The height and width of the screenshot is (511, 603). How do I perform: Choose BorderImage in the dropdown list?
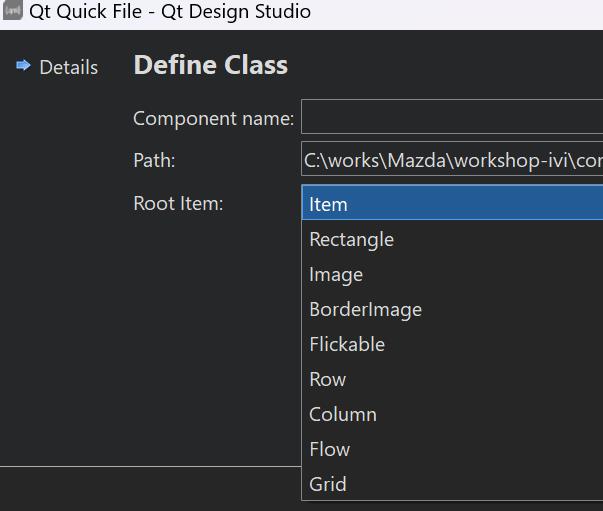(365, 309)
